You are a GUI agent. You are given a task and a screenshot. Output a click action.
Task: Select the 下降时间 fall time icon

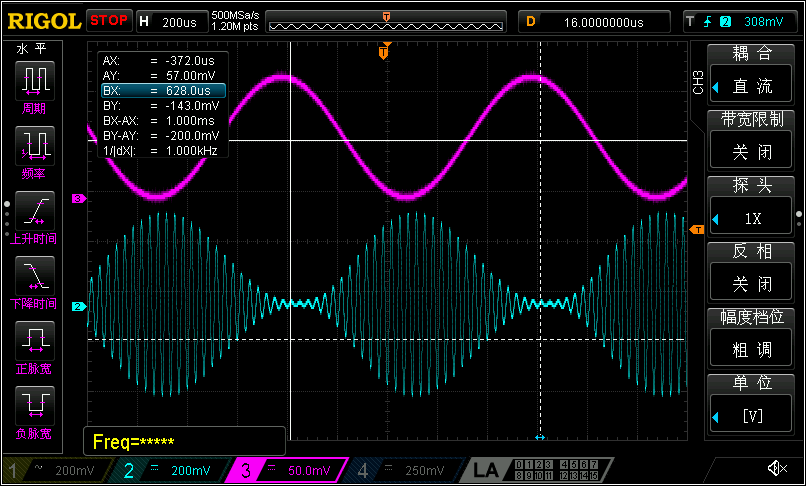pos(35,280)
